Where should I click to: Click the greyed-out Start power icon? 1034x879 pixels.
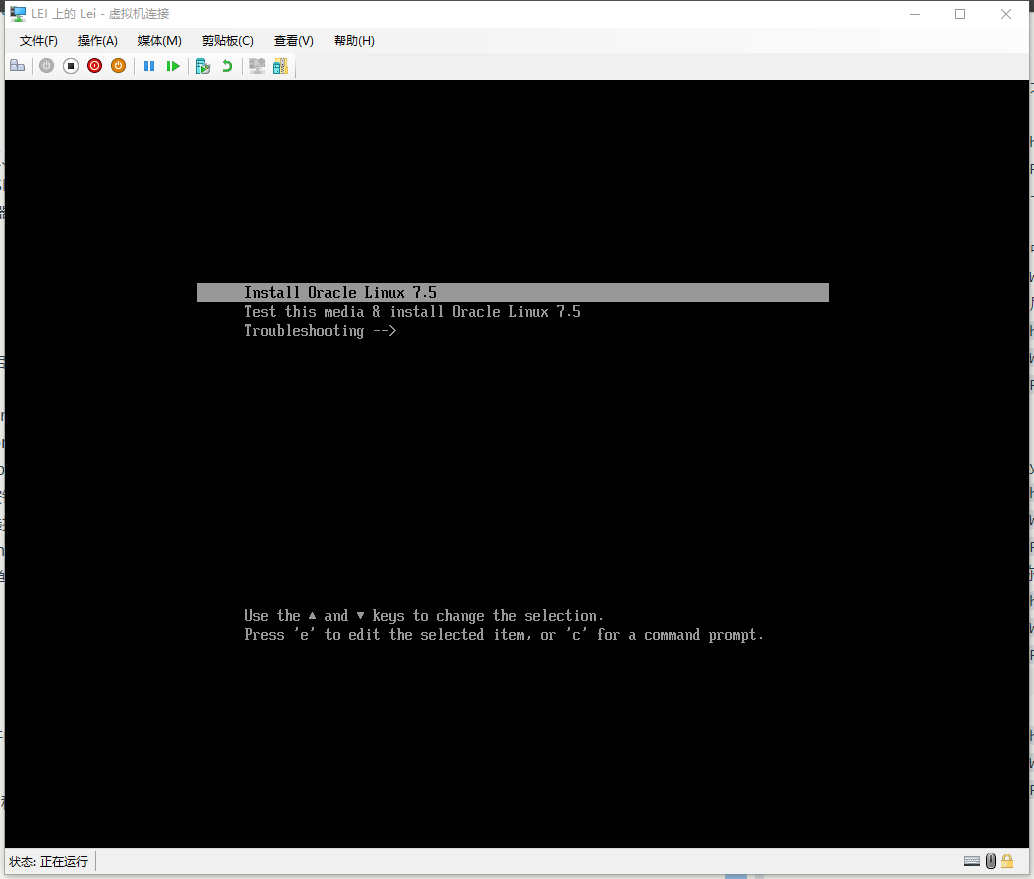(46, 66)
